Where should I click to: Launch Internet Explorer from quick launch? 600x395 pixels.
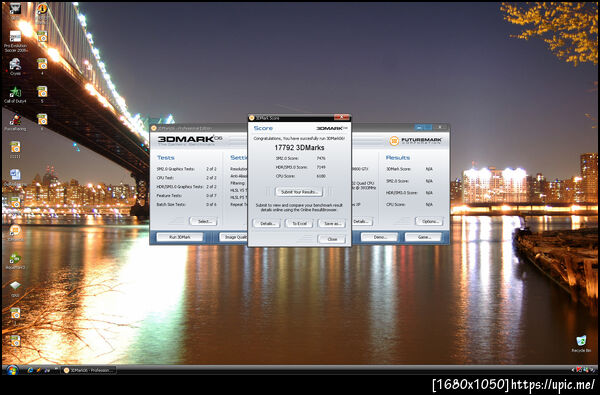(30, 370)
